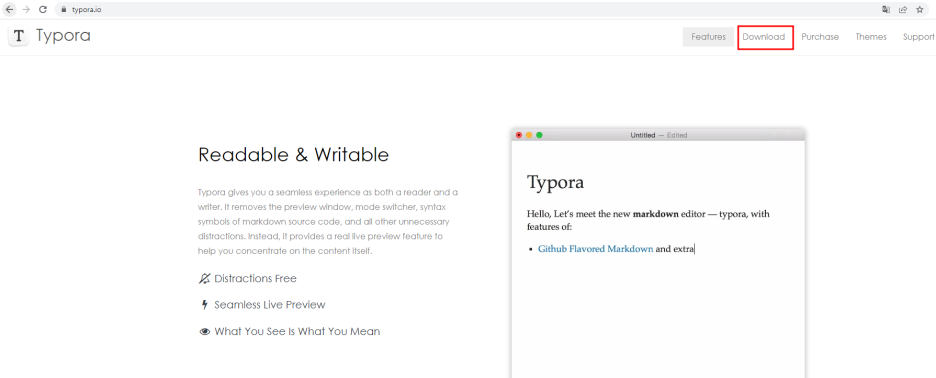Screen dimensions: 936x378
Task: Open the Download nav item
Action: tap(763, 37)
